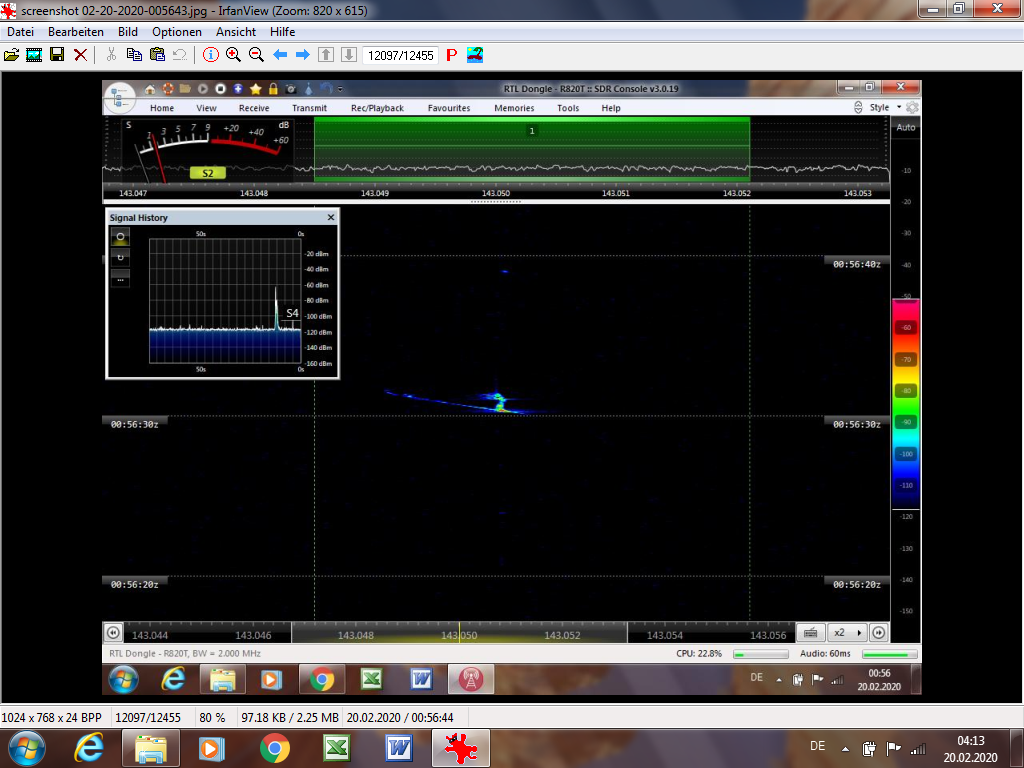
Task: Click the padlock icon in SDR Console
Action: (273, 89)
